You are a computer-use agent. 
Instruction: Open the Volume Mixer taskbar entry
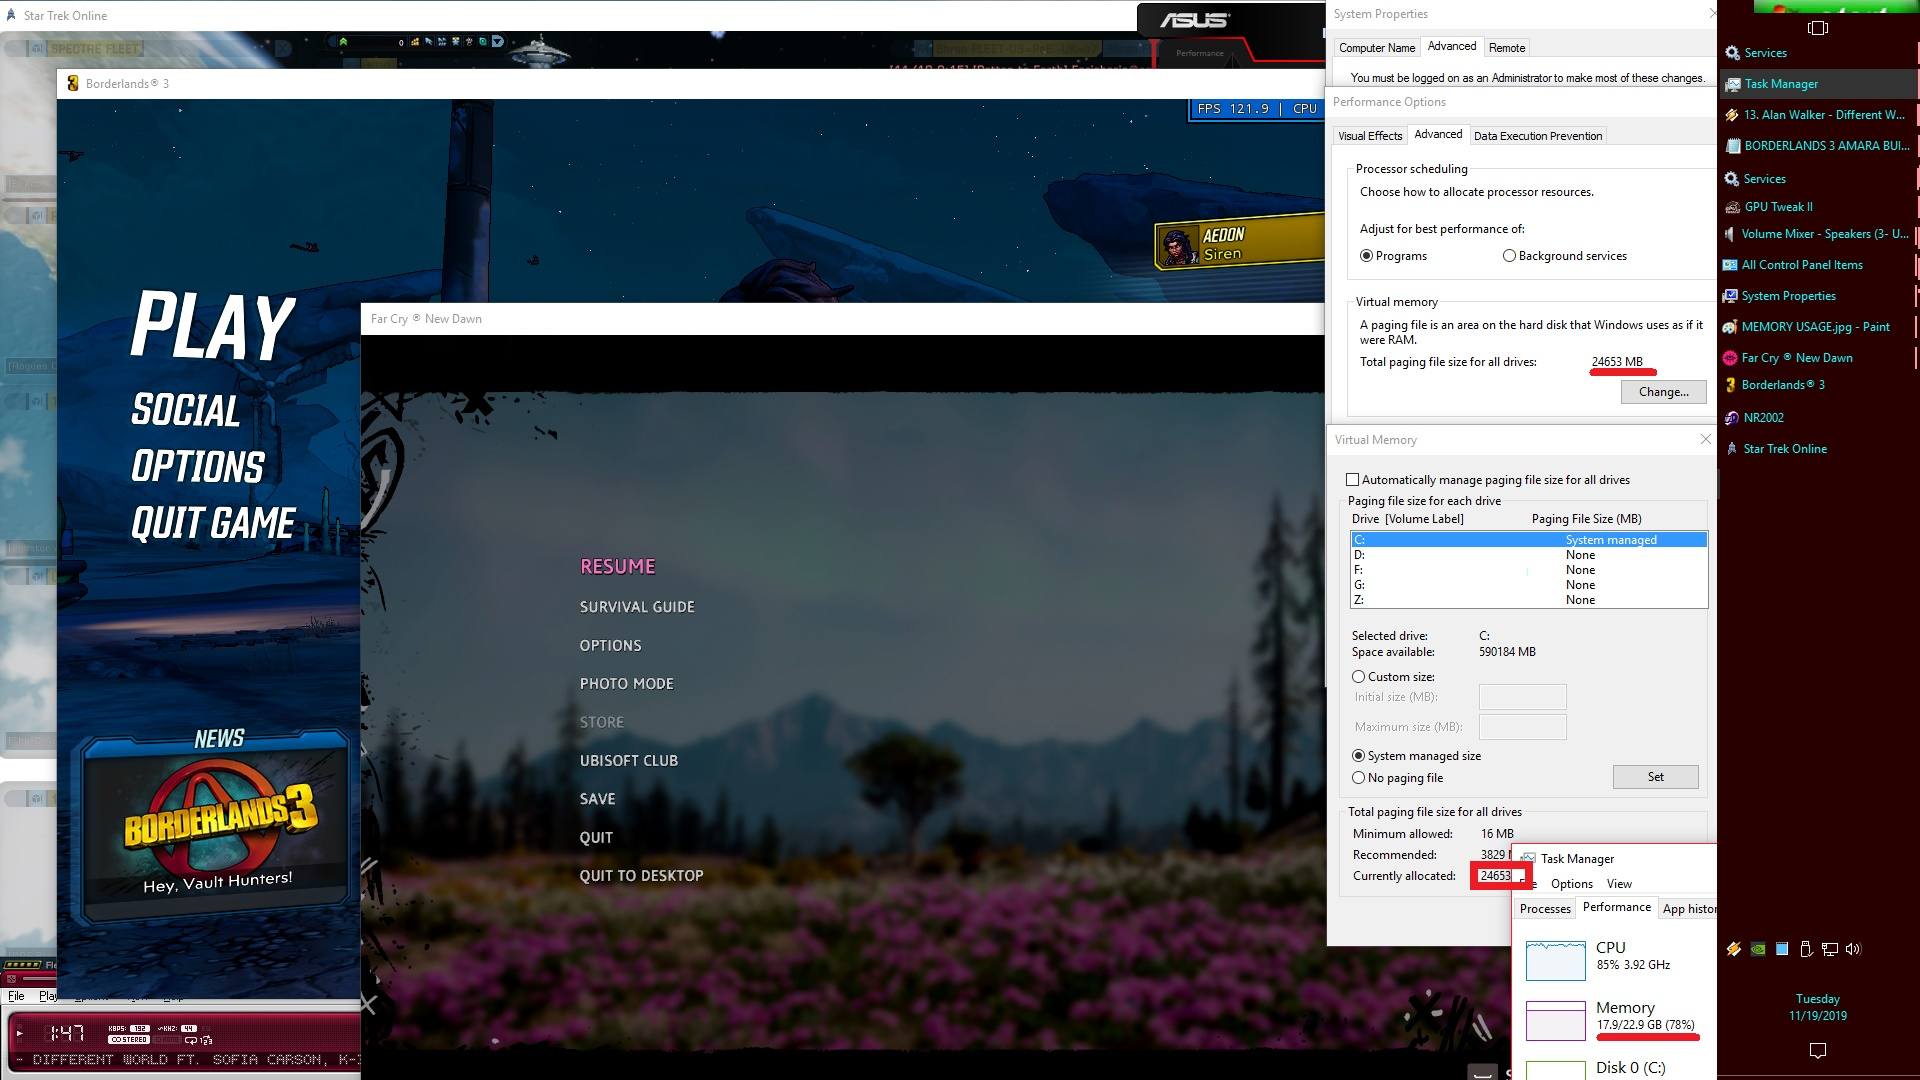[1817, 234]
